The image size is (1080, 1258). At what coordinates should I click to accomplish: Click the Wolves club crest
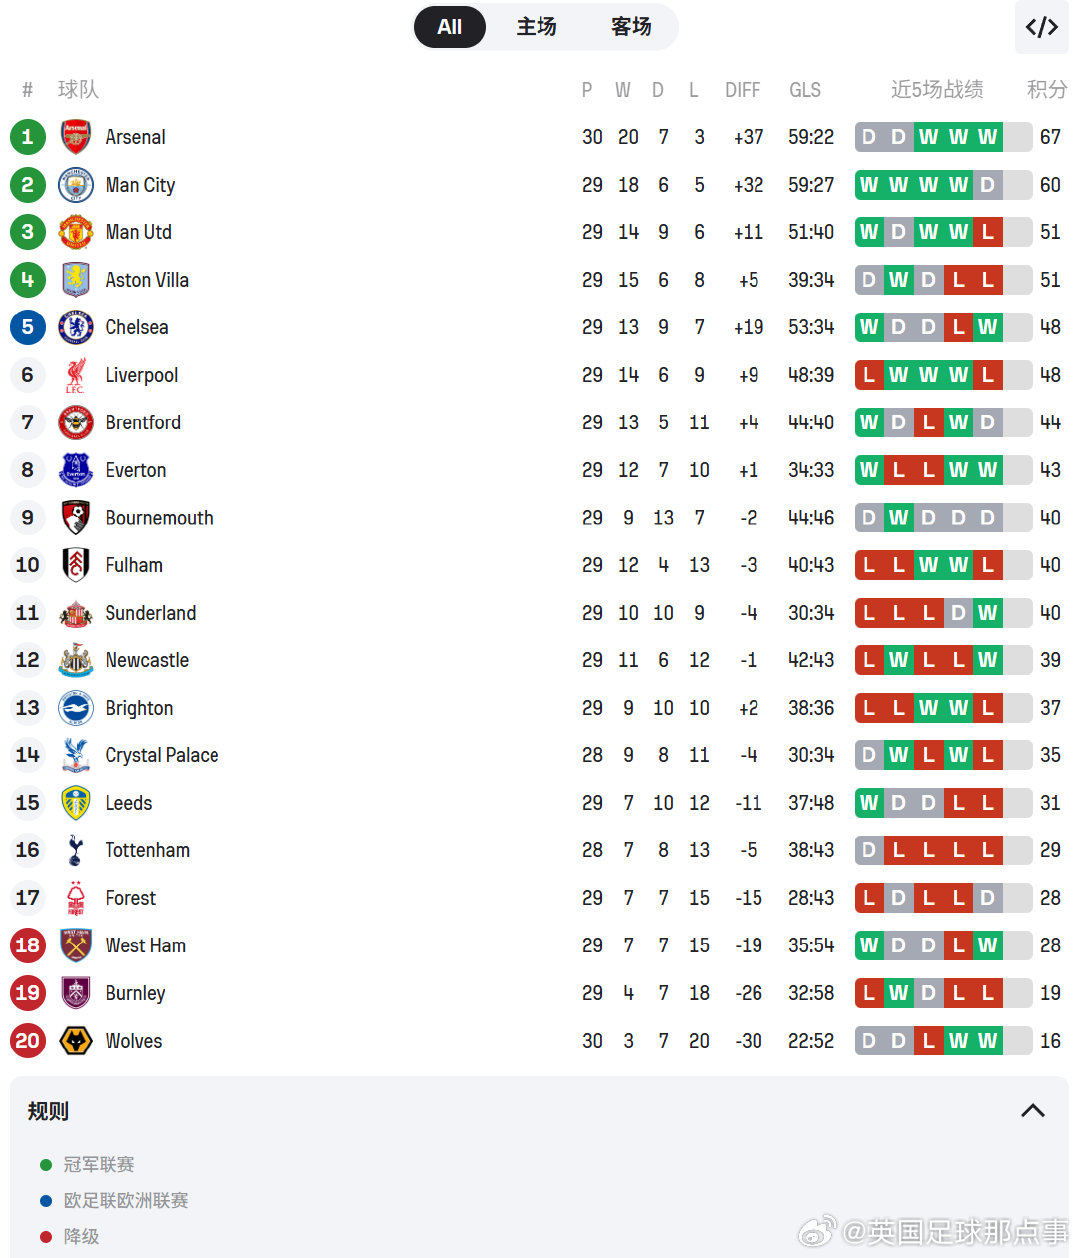point(76,1041)
